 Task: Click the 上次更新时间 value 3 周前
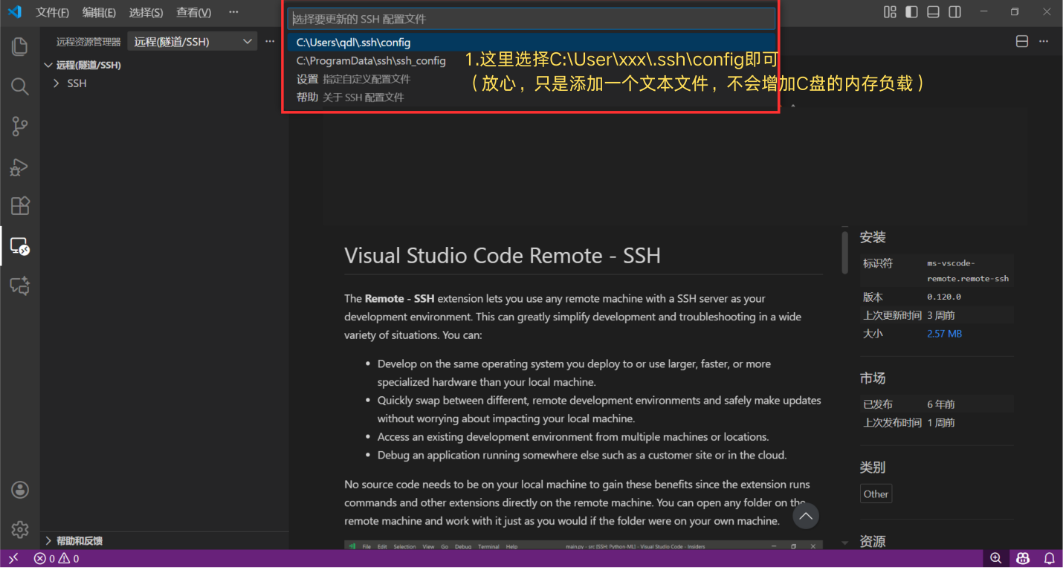[941, 316]
